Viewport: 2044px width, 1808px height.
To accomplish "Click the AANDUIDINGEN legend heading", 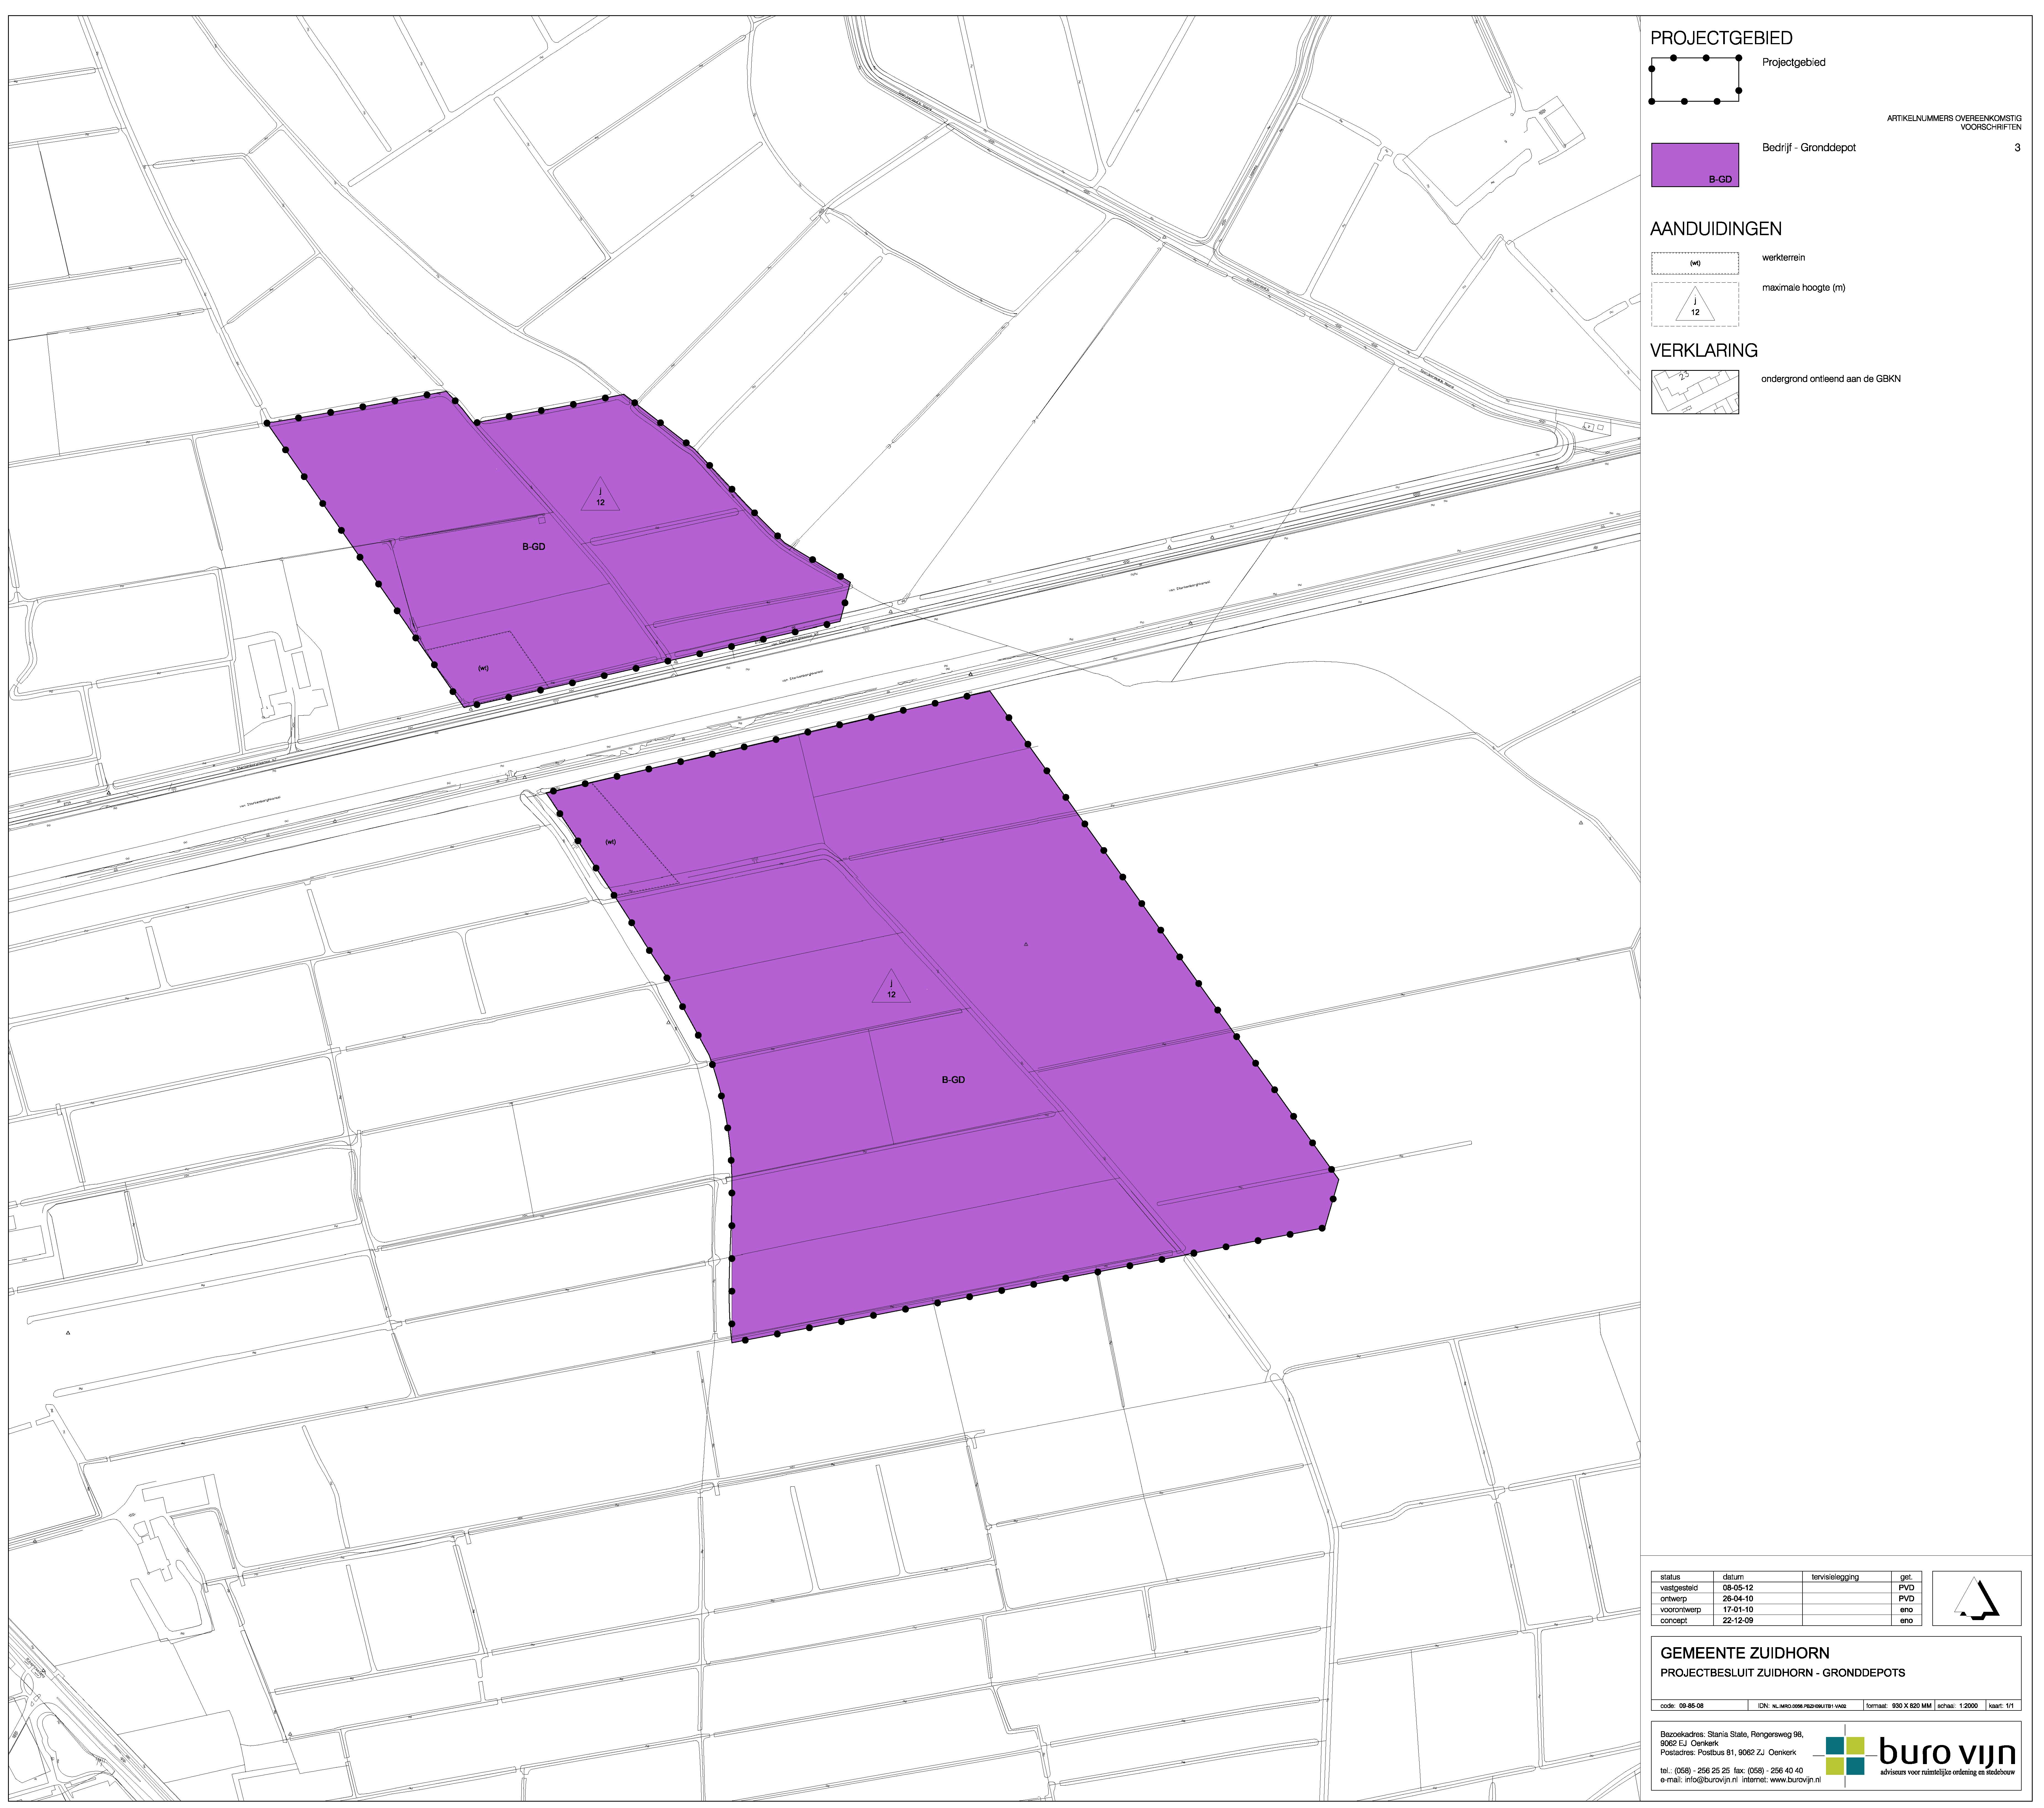I will [1716, 229].
